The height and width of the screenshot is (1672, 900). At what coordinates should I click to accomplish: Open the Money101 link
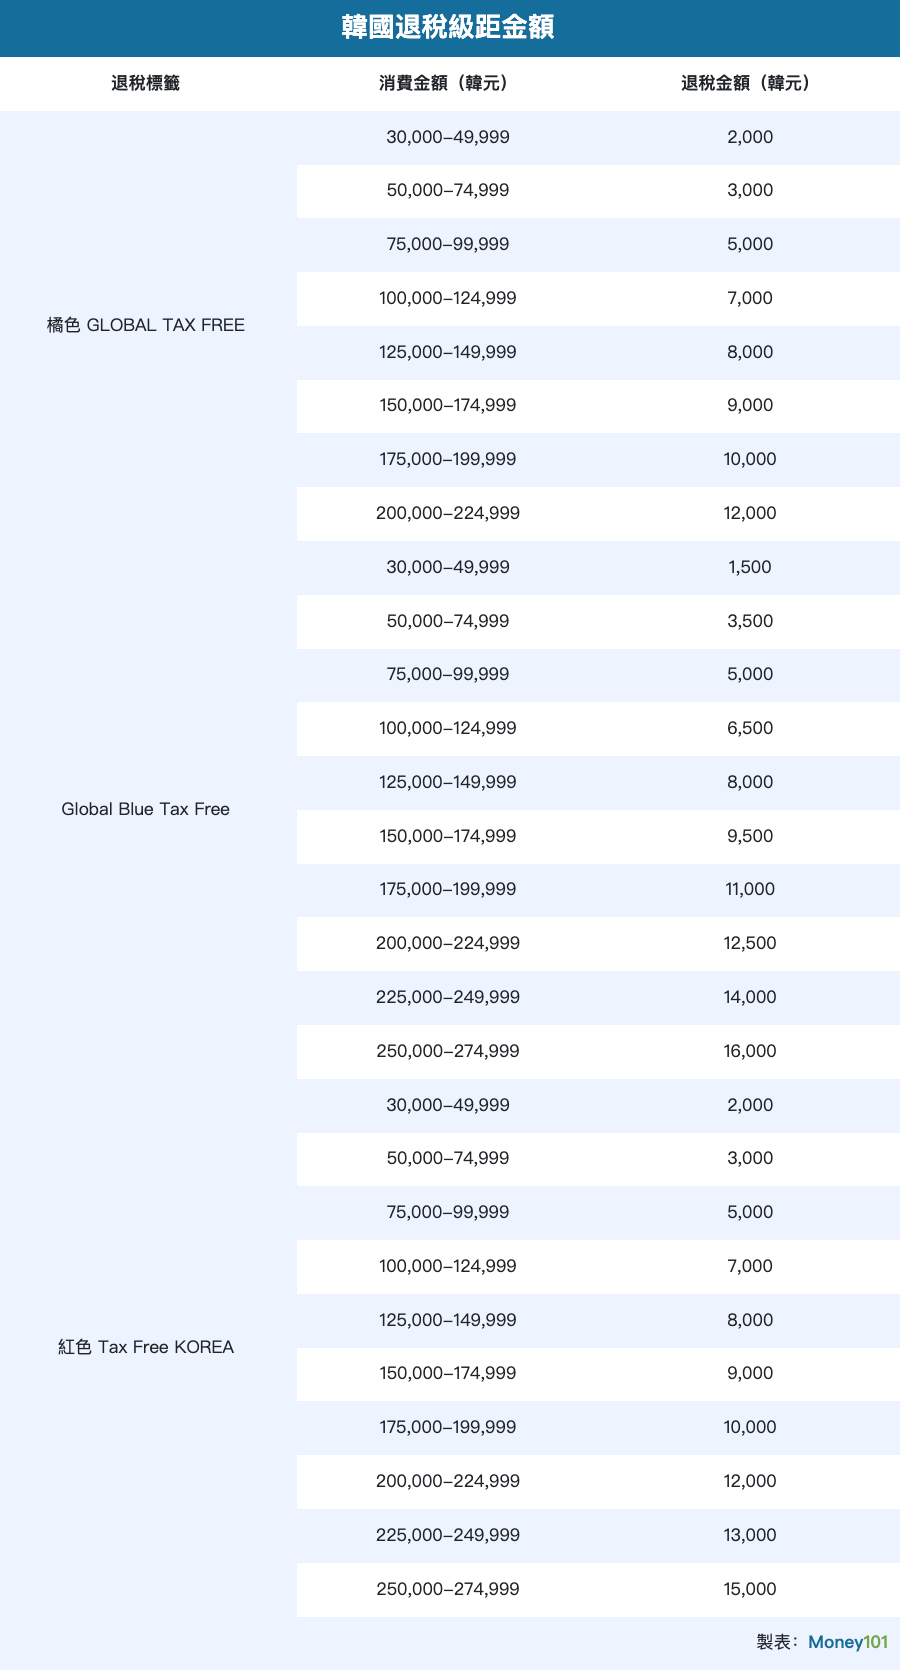click(848, 1642)
